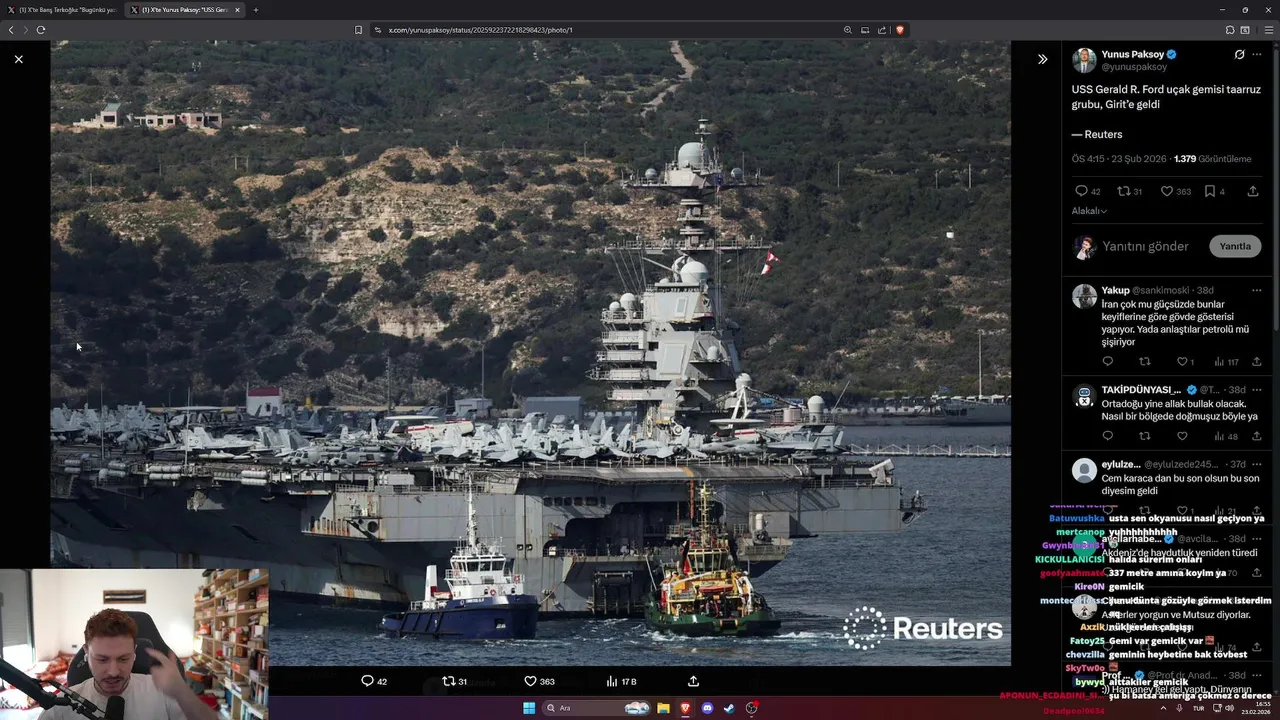Image resolution: width=1280 pixels, height=720 pixels.
Task: Click the Yanıtını gönder reply field
Action: coord(1145,246)
